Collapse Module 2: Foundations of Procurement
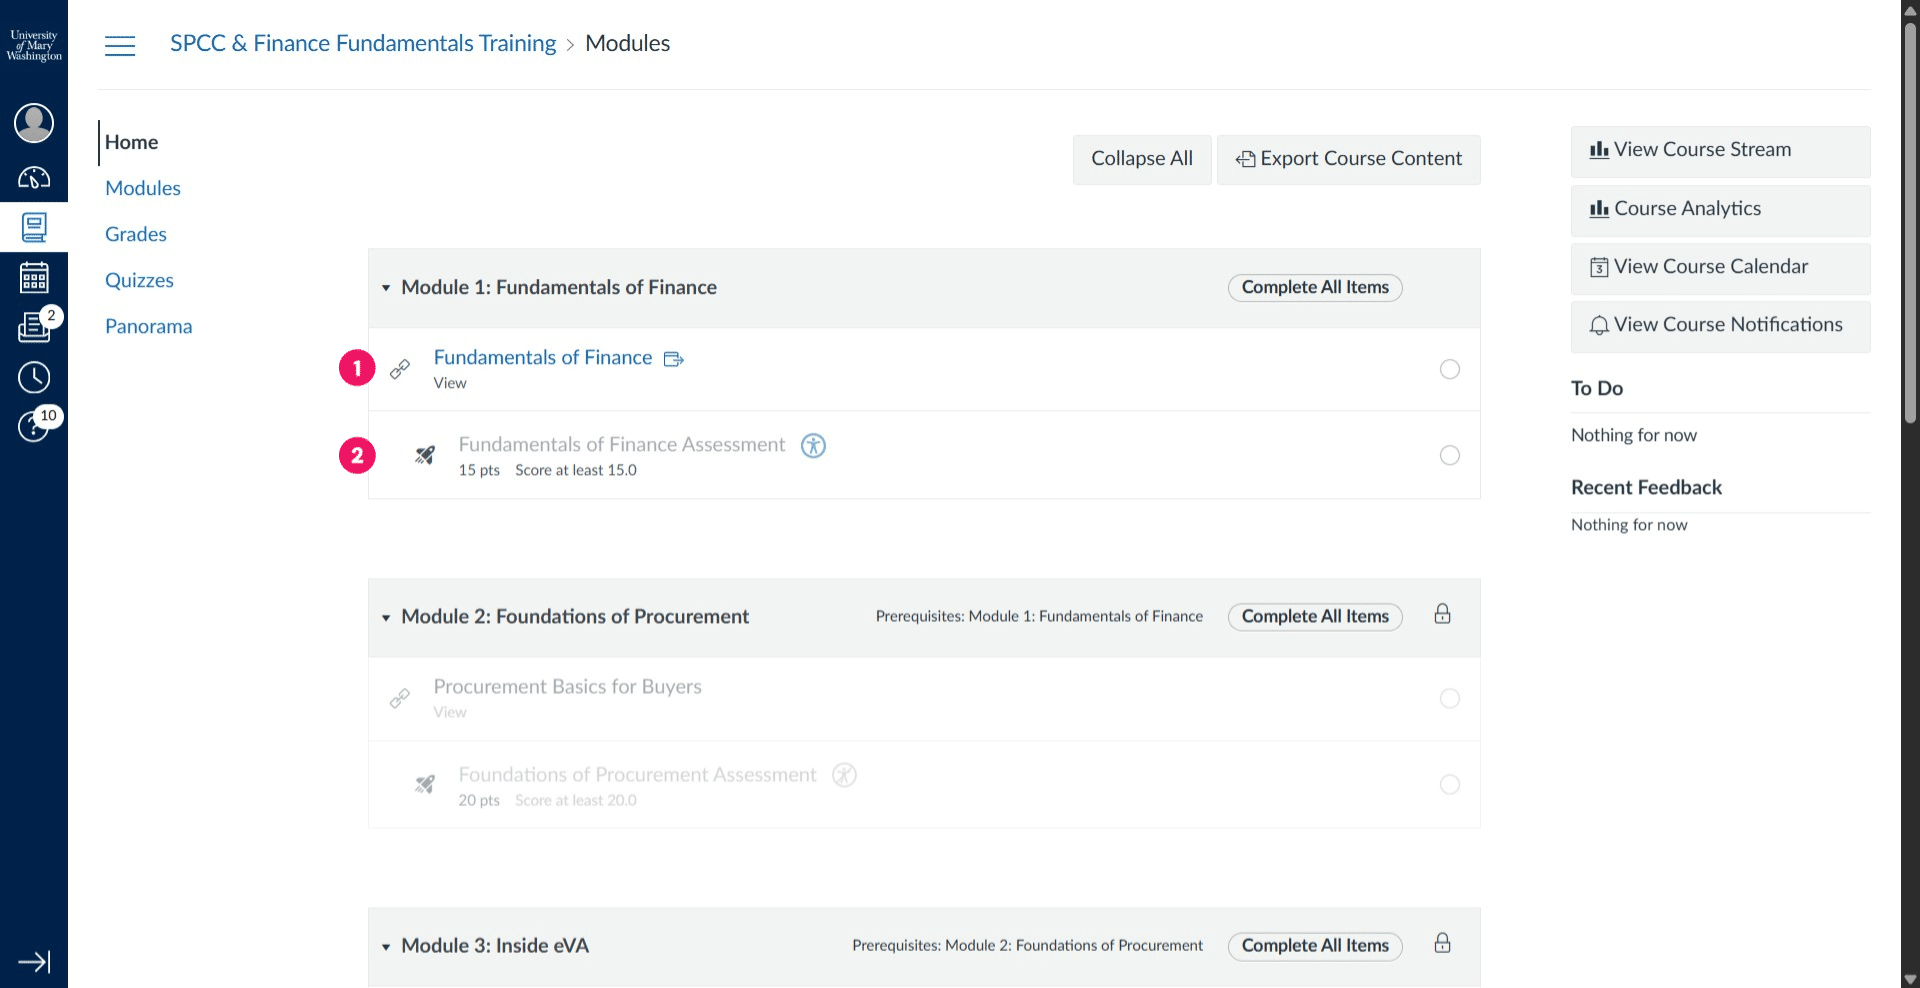The image size is (1920, 988). pyautogui.click(x=386, y=617)
